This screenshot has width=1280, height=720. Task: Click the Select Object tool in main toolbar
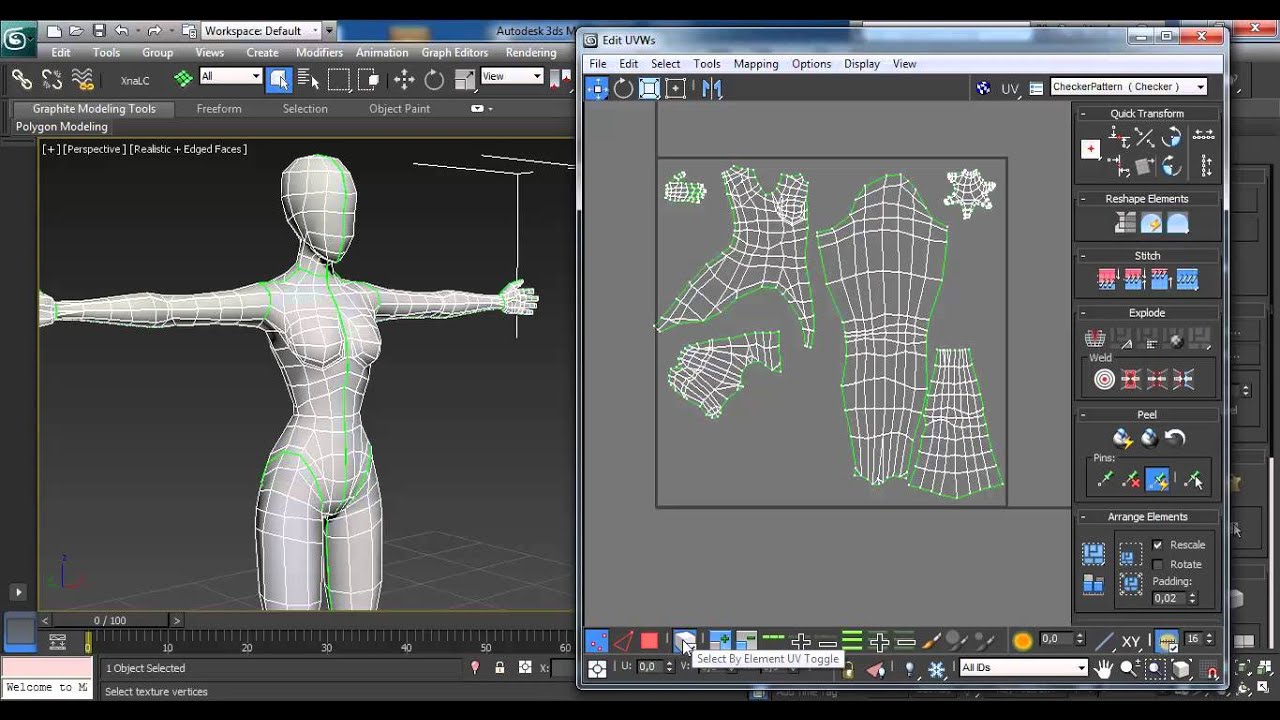pos(278,79)
